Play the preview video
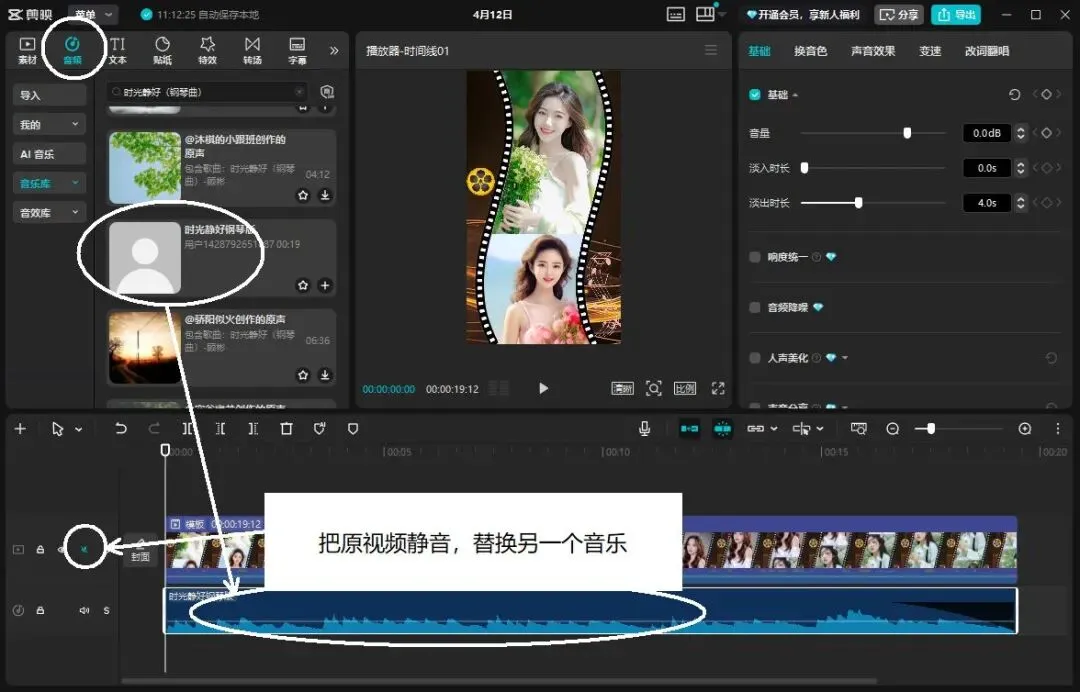Image resolution: width=1080 pixels, height=692 pixels. click(x=543, y=388)
